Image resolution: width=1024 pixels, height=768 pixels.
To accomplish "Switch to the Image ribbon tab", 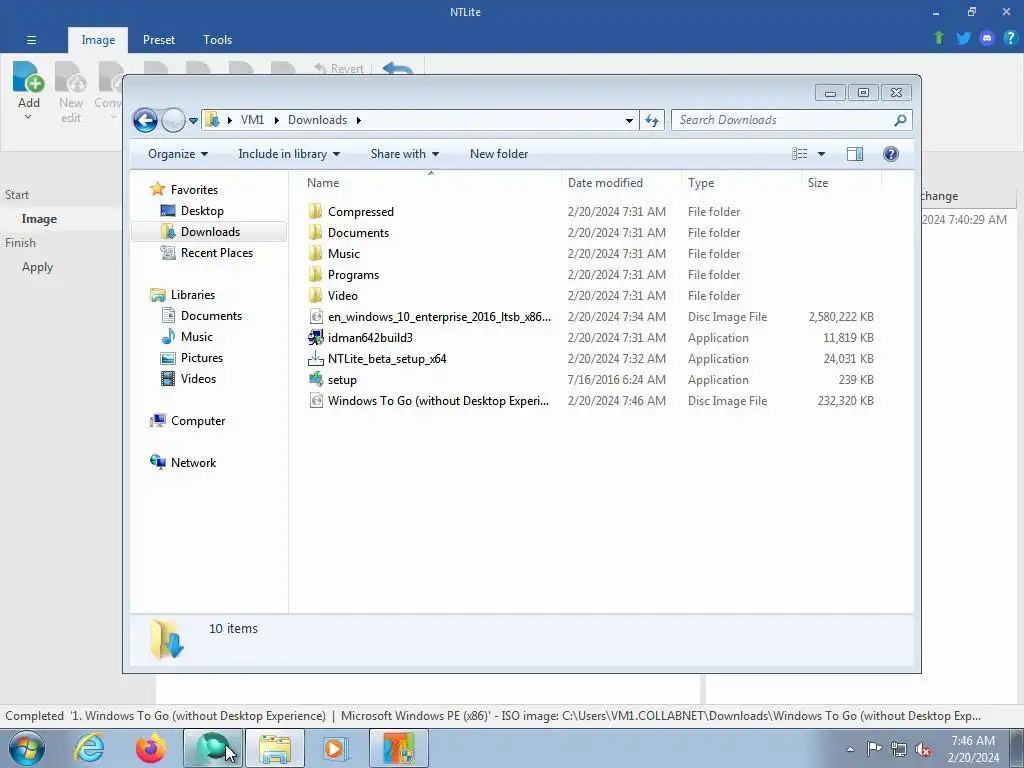I will [x=98, y=40].
